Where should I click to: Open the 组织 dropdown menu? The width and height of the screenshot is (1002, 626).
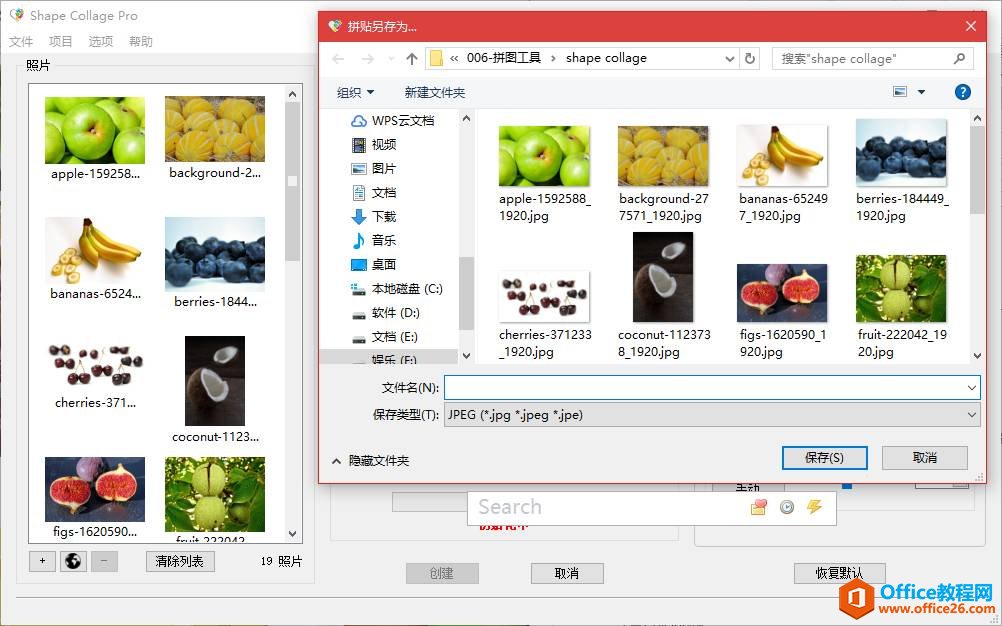(354, 91)
